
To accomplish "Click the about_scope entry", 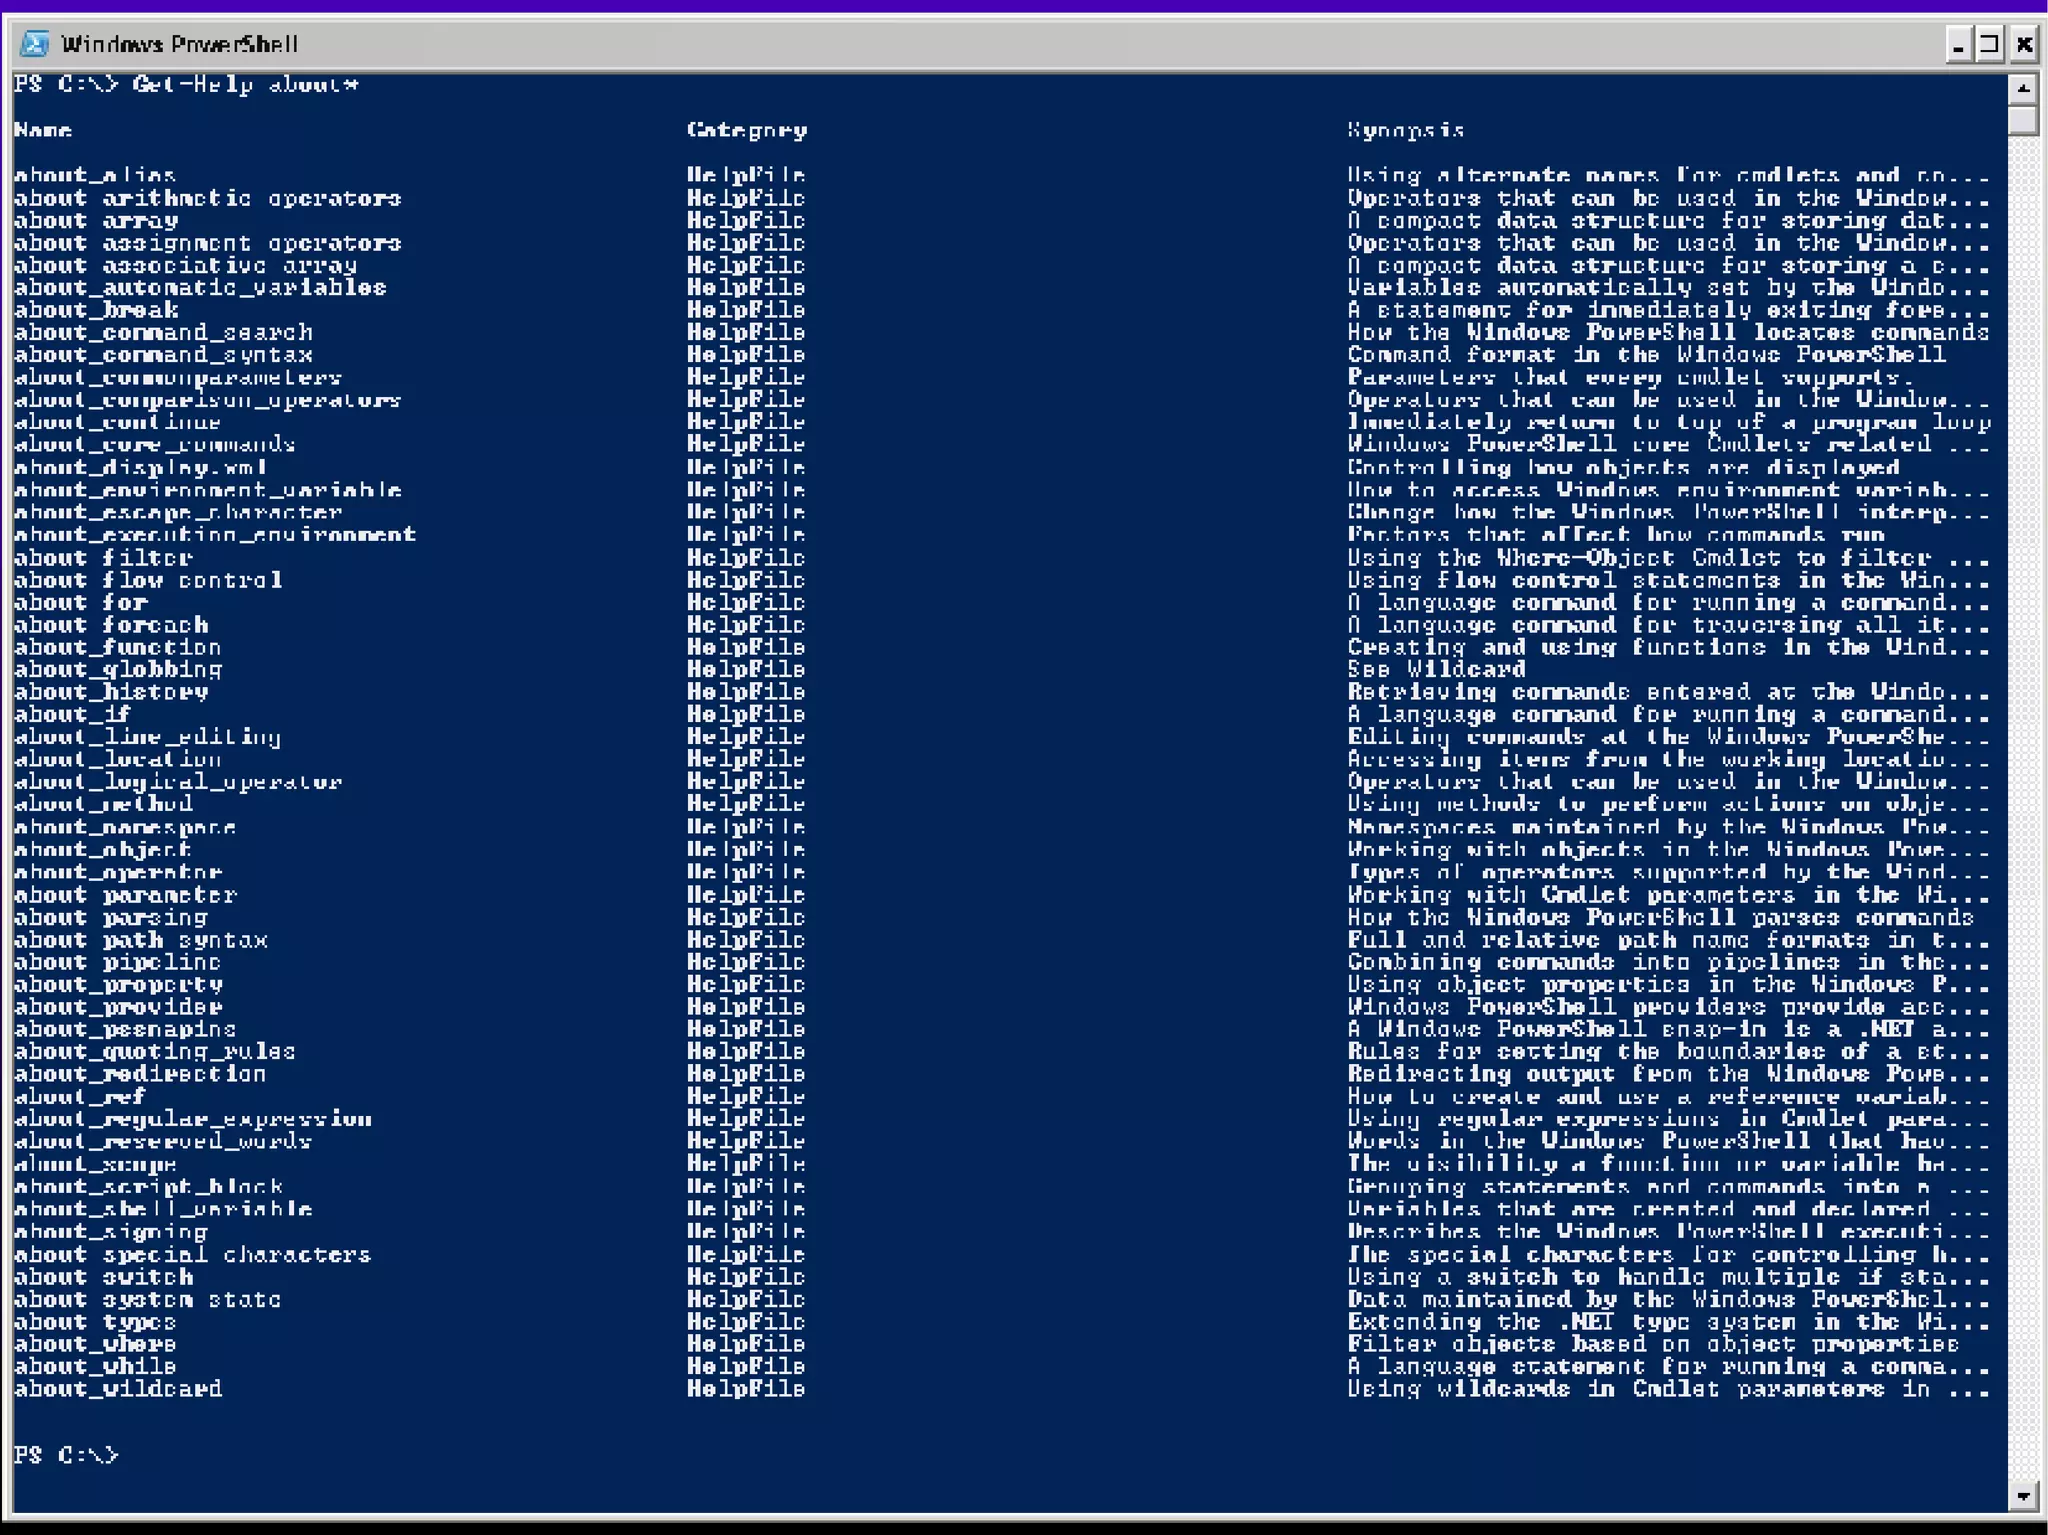I will [x=95, y=1164].
